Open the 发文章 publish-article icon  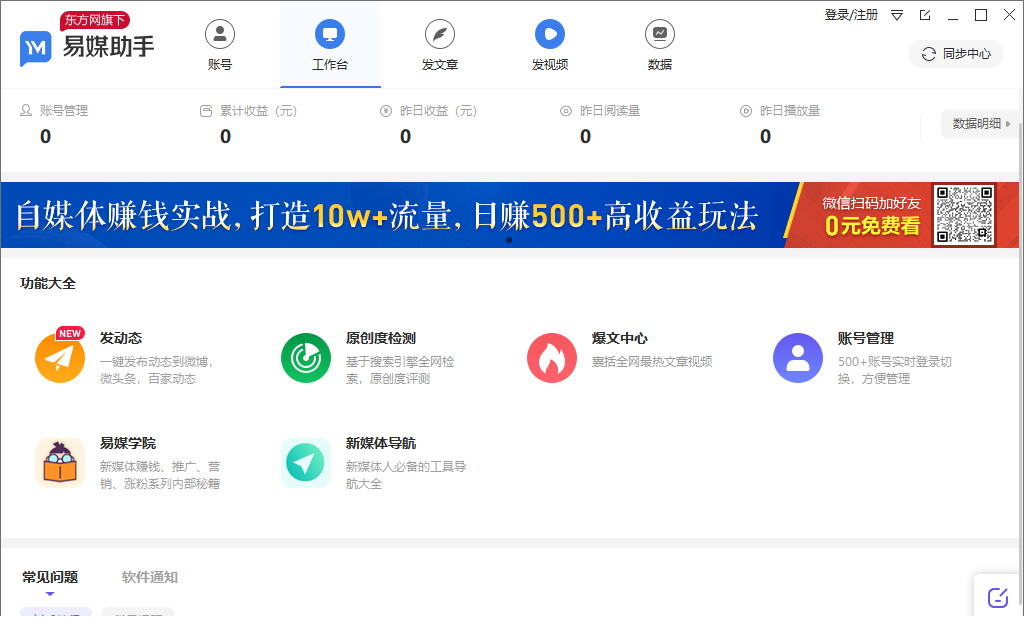[440, 36]
